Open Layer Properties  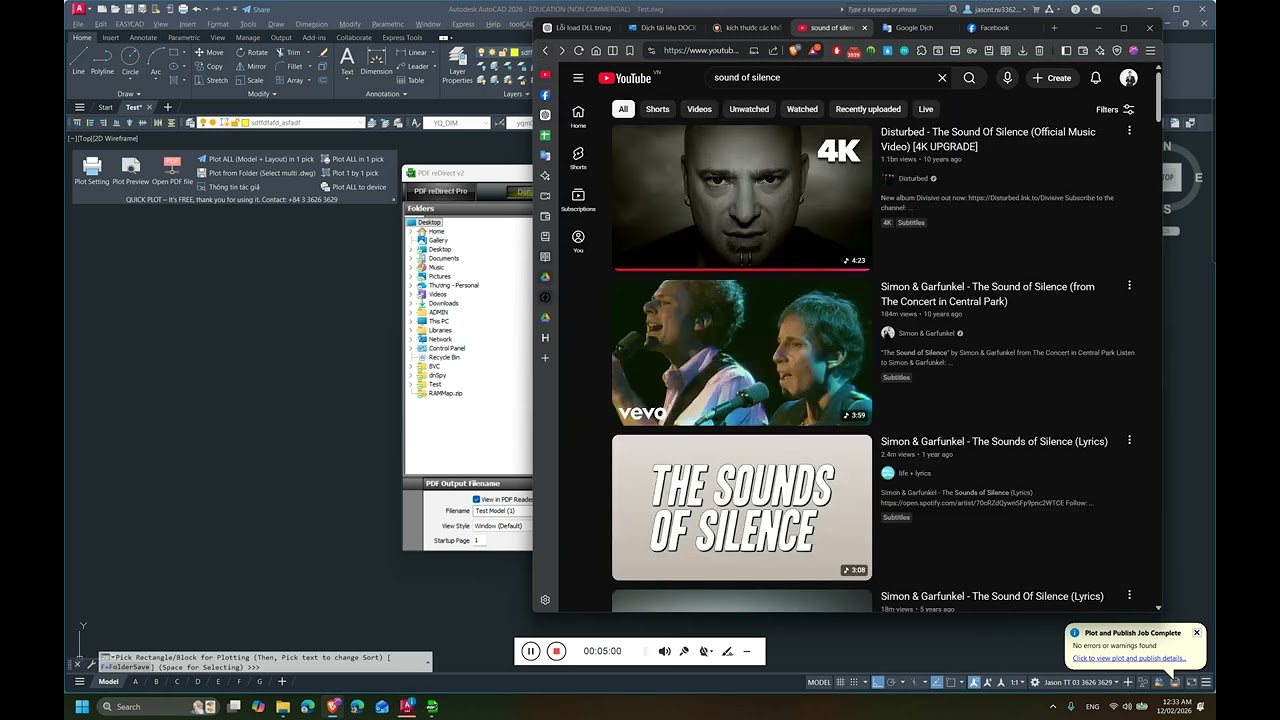pyautogui.click(x=457, y=64)
